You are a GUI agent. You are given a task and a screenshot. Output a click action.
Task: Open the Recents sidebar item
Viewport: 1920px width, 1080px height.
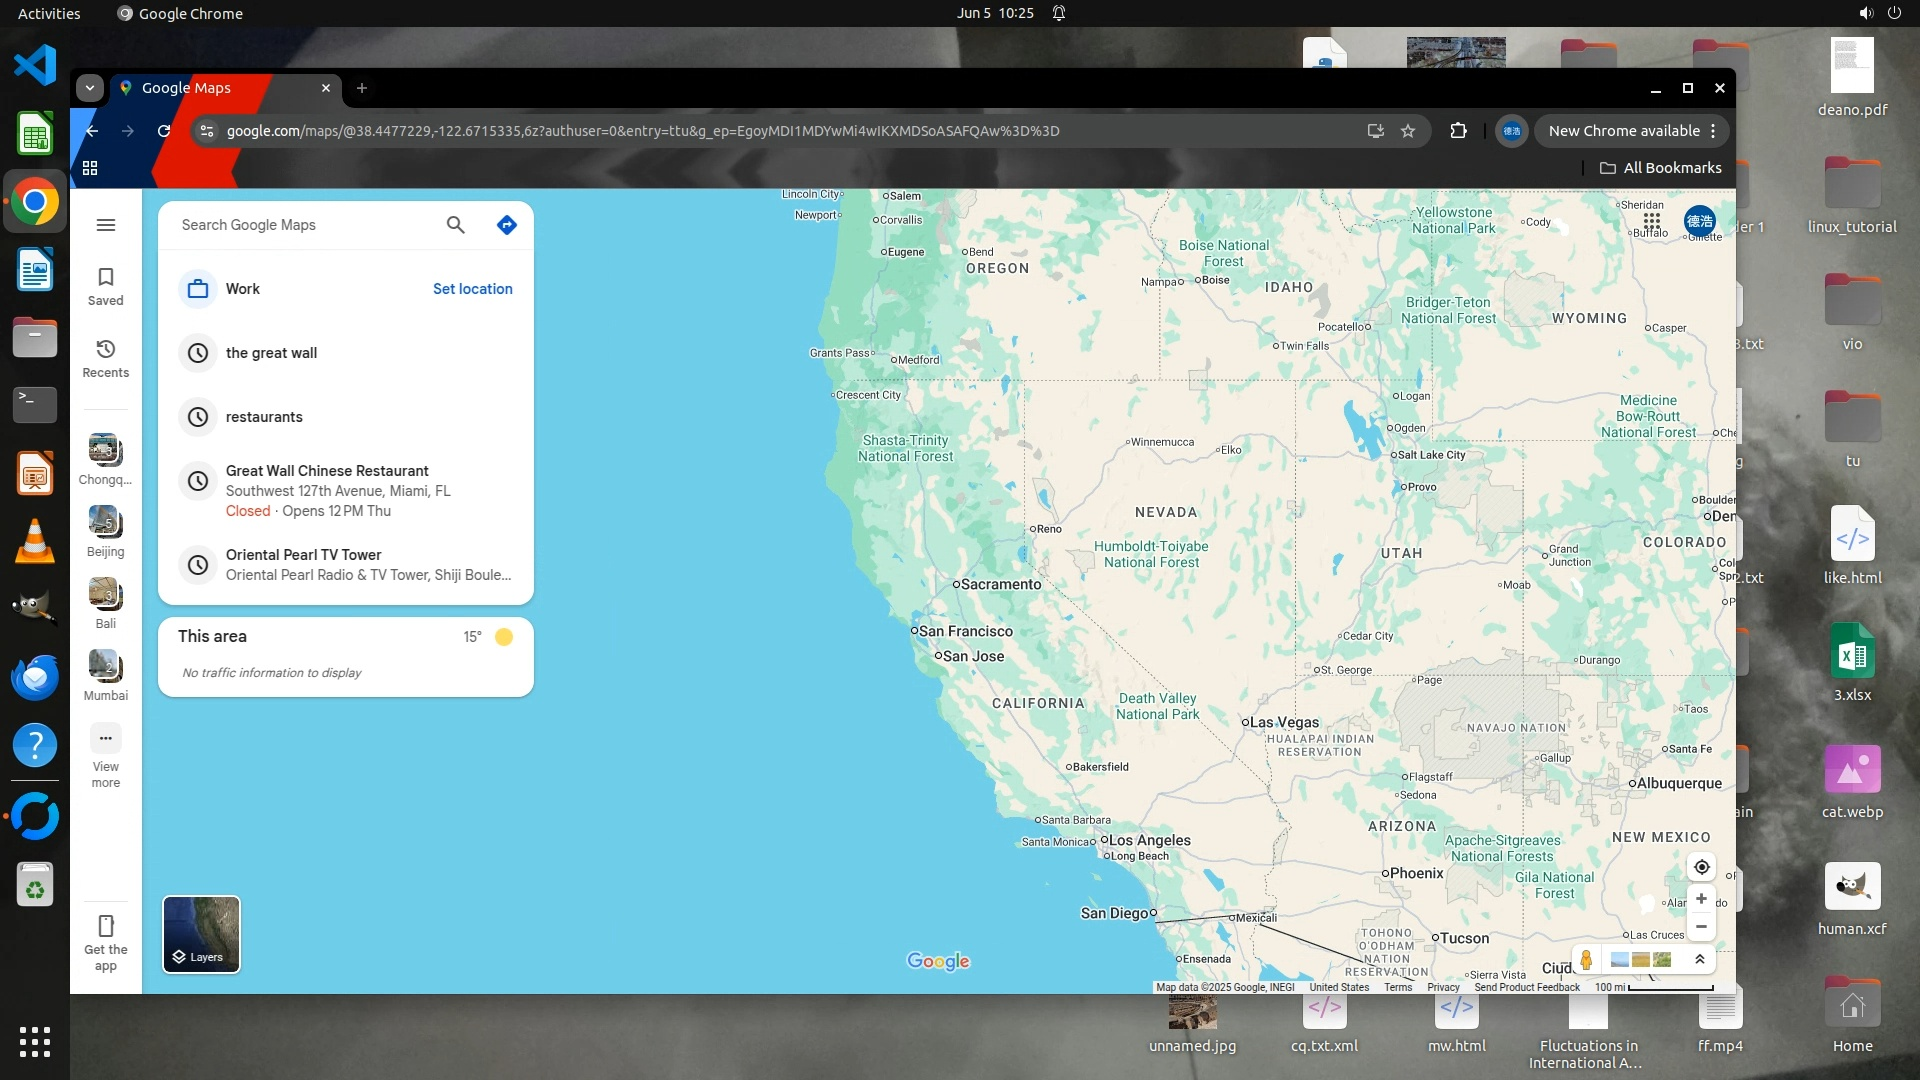(105, 358)
